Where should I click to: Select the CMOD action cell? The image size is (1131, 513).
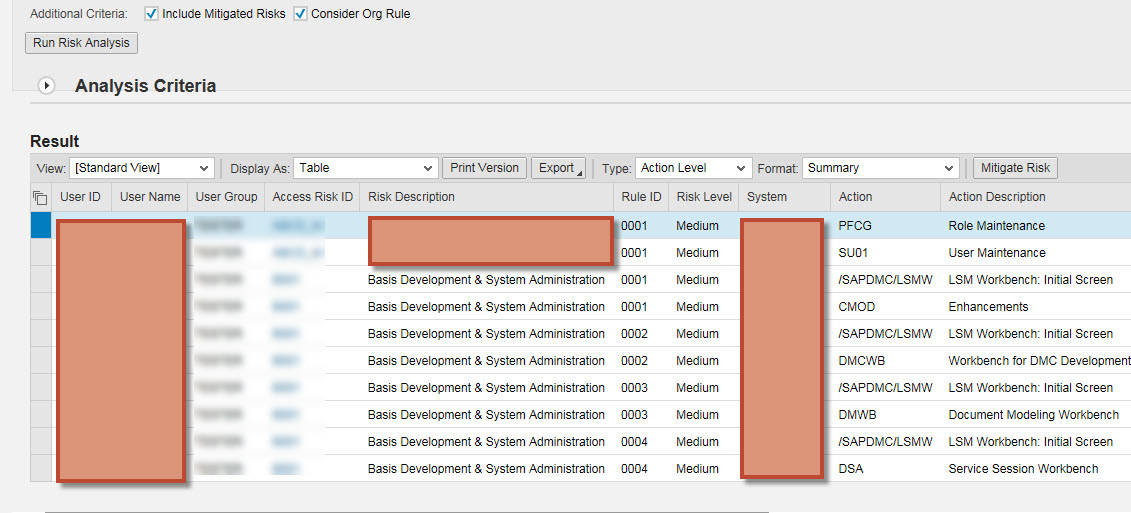pos(886,307)
